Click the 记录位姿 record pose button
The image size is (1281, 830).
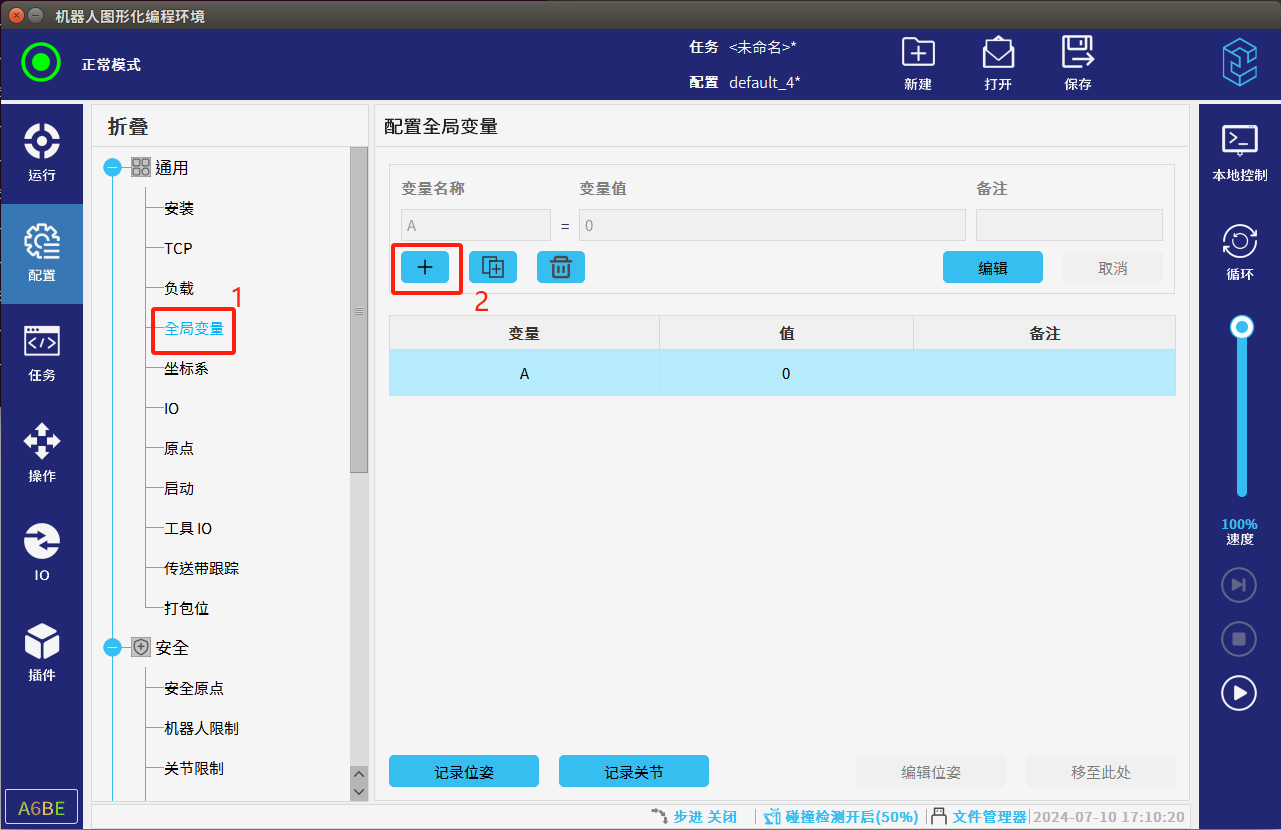coord(464,772)
